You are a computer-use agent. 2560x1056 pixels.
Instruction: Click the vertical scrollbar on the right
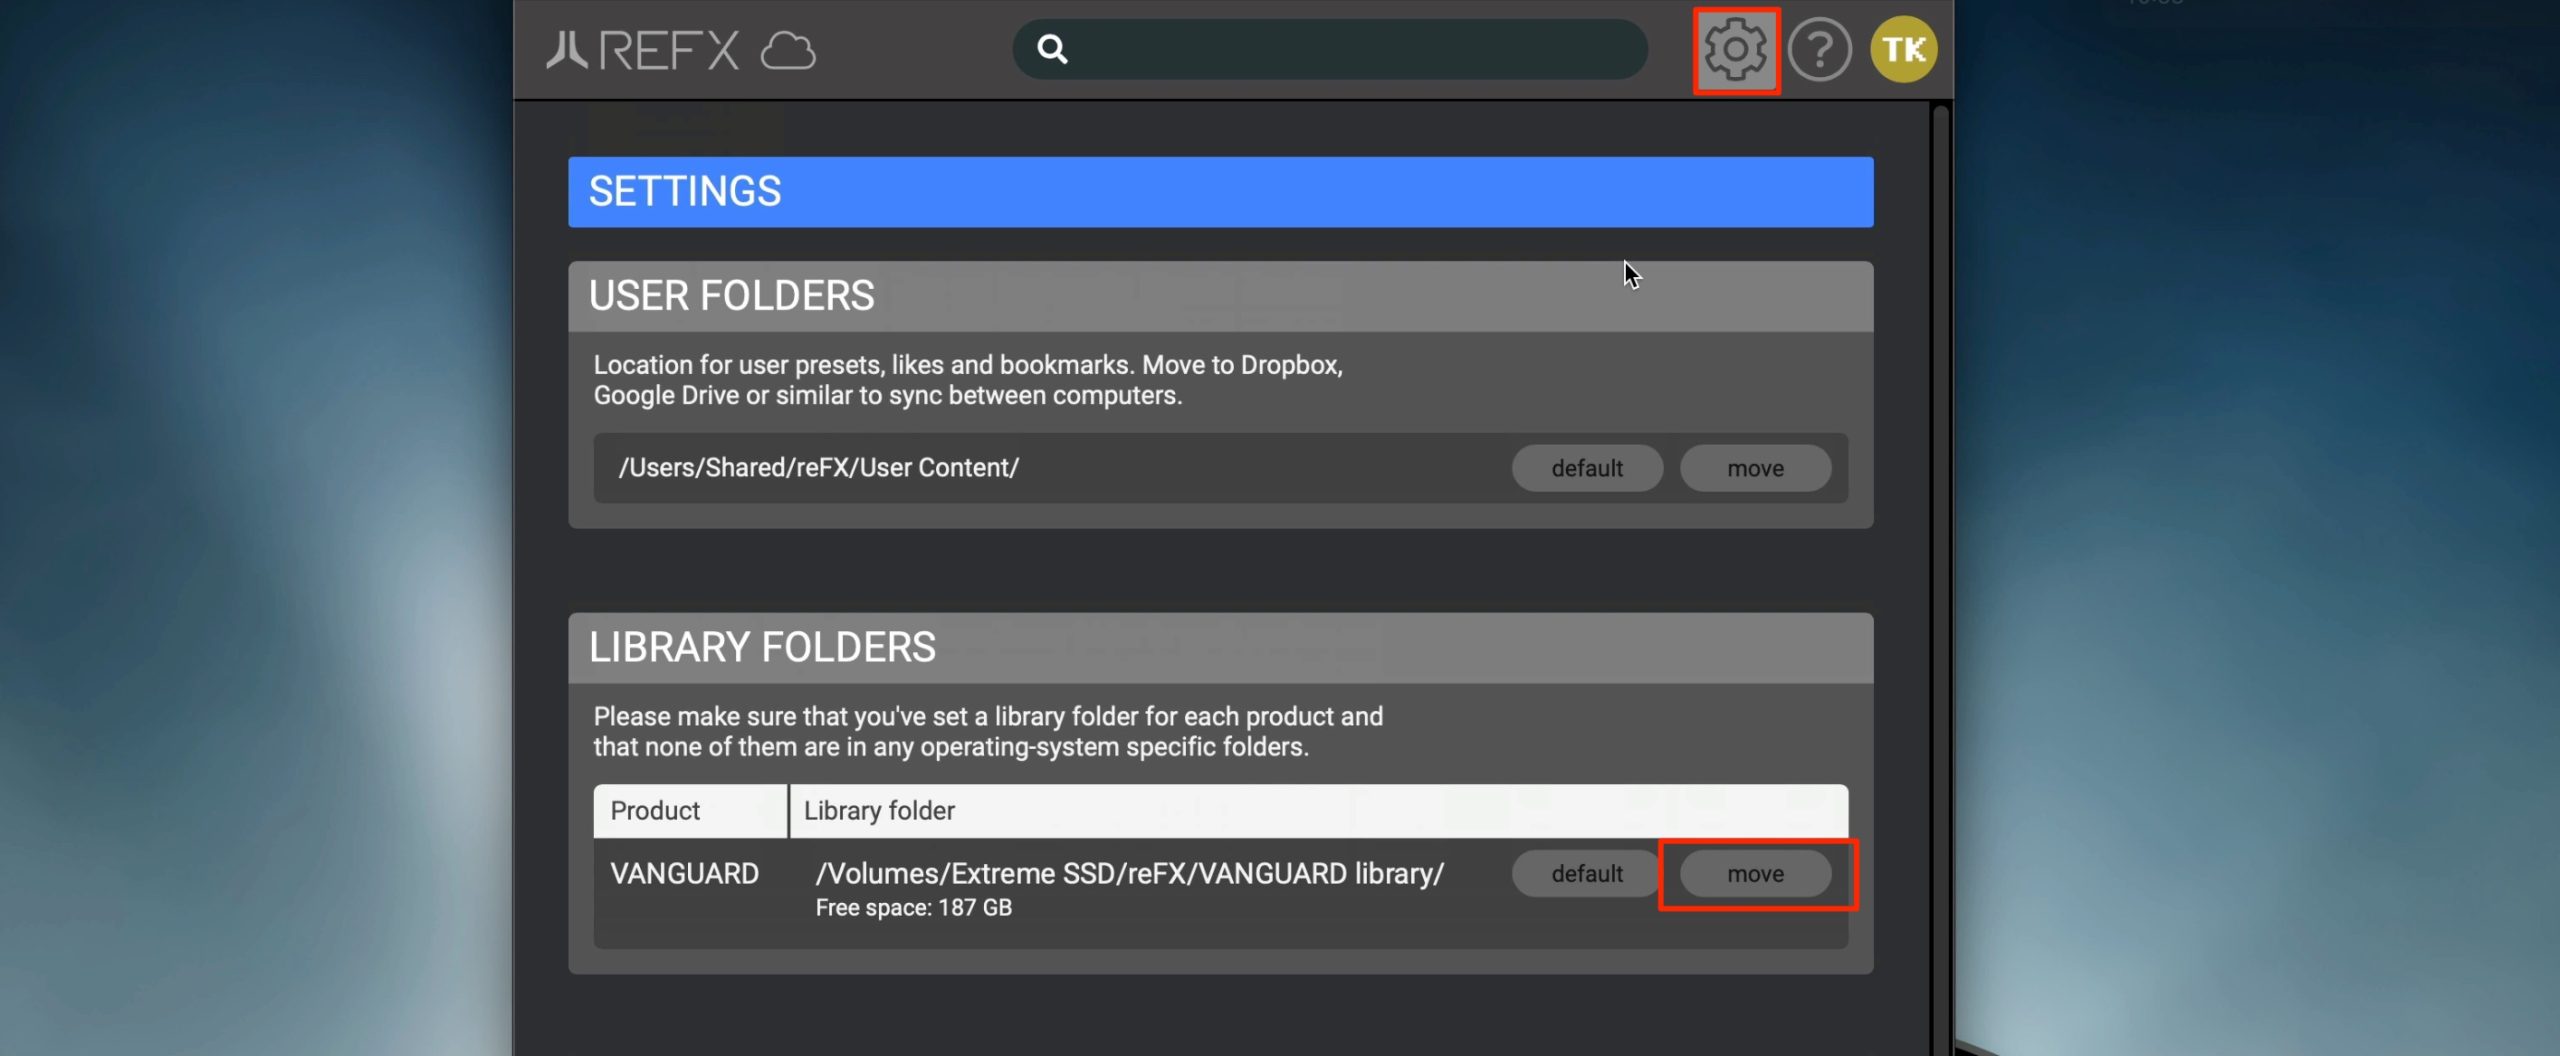click(x=1940, y=580)
